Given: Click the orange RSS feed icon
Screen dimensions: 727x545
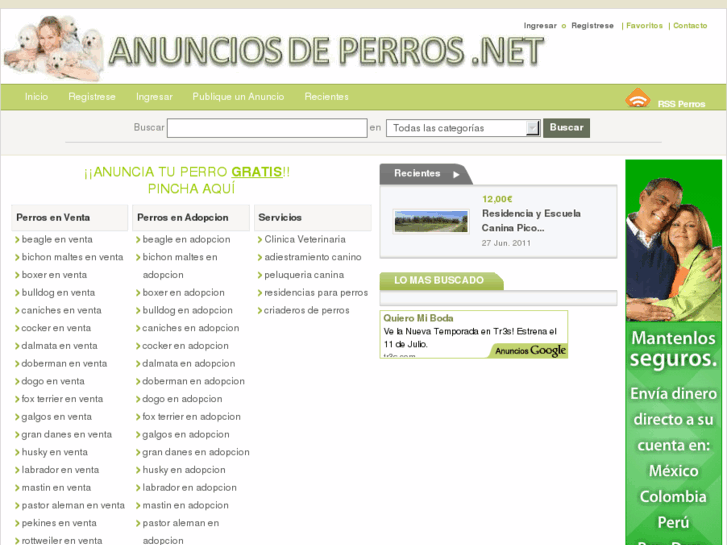Looking at the screenshot, I should 638,97.
